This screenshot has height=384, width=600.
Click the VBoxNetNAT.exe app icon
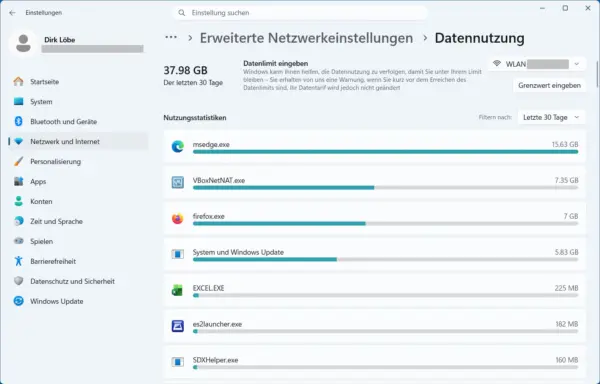(x=178, y=182)
